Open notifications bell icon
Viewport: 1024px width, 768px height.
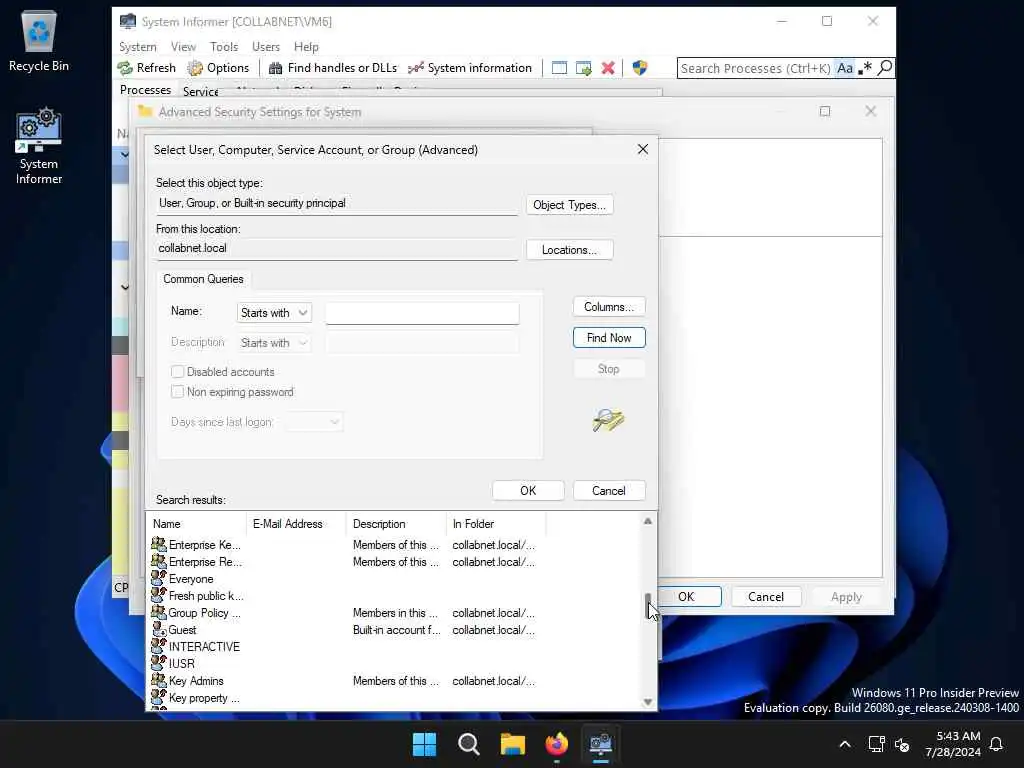996,744
